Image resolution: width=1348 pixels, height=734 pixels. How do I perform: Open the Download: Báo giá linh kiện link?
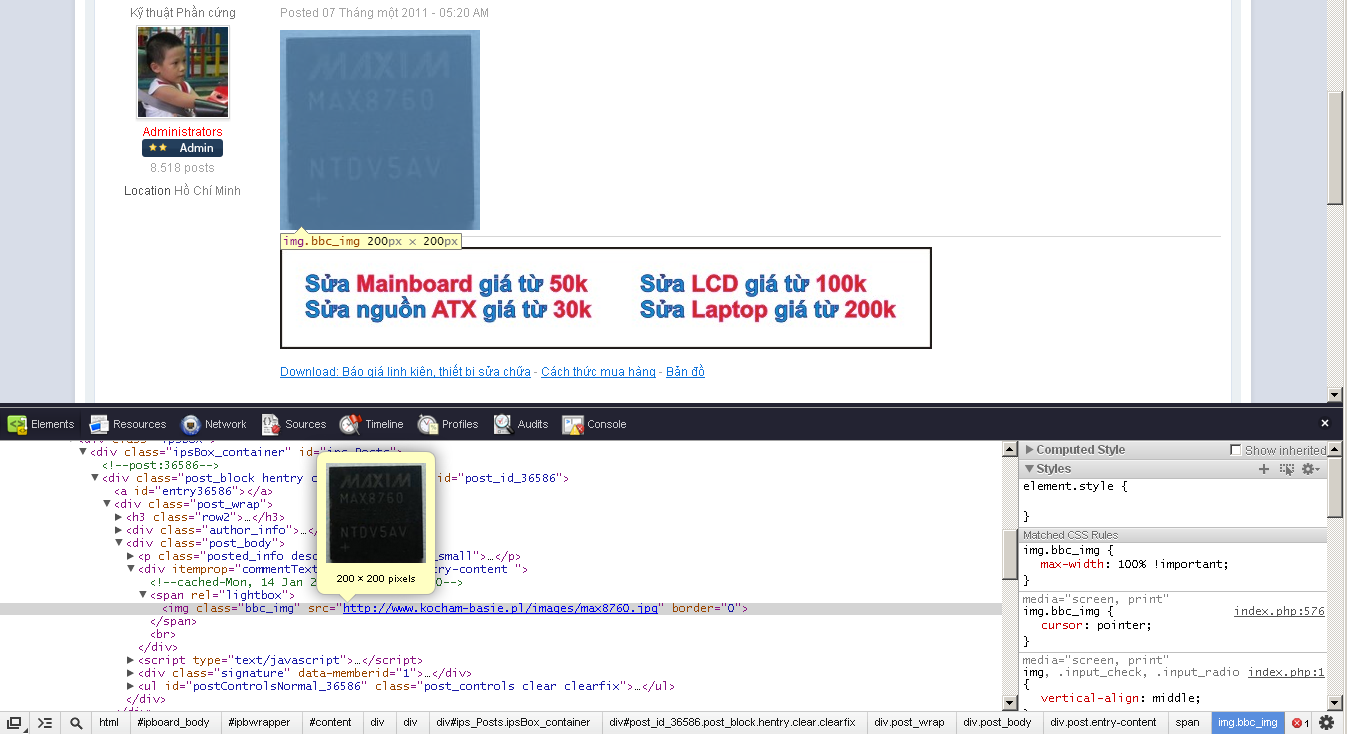(x=405, y=372)
